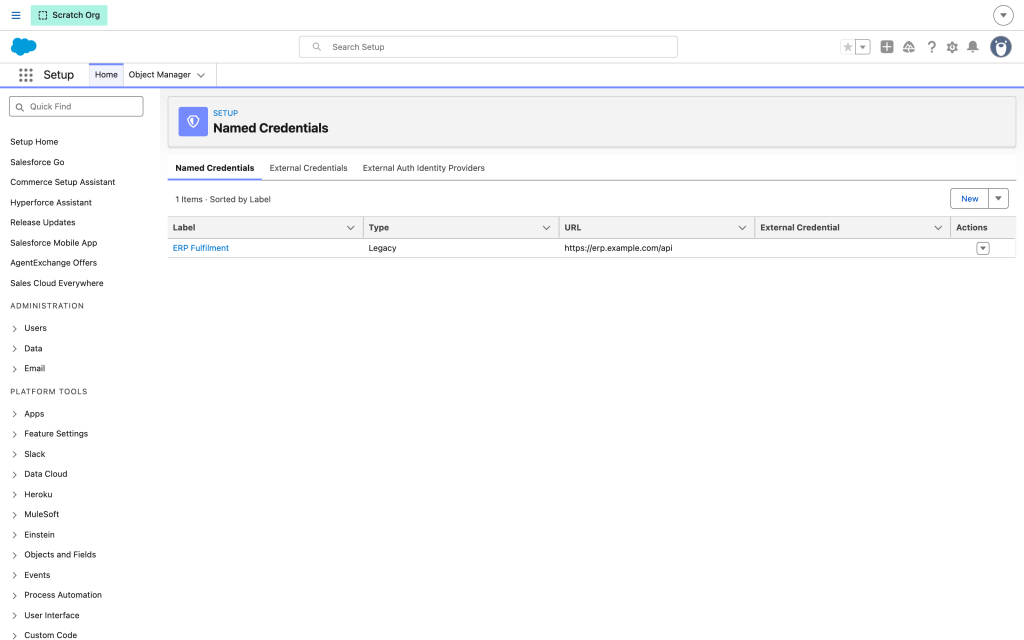This screenshot has height=640, width=1024.
Task: Open the Object Manager tab
Action: (x=159, y=74)
